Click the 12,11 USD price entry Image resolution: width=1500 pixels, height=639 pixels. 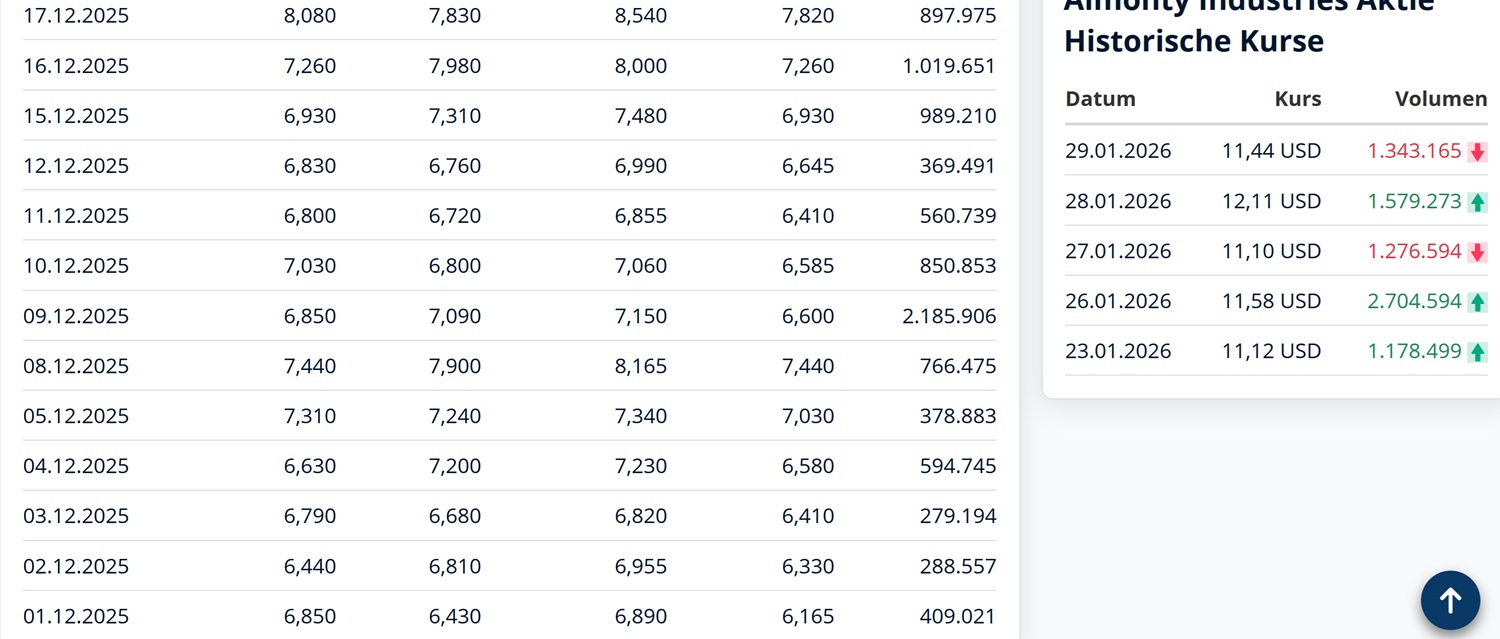pos(1271,201)
